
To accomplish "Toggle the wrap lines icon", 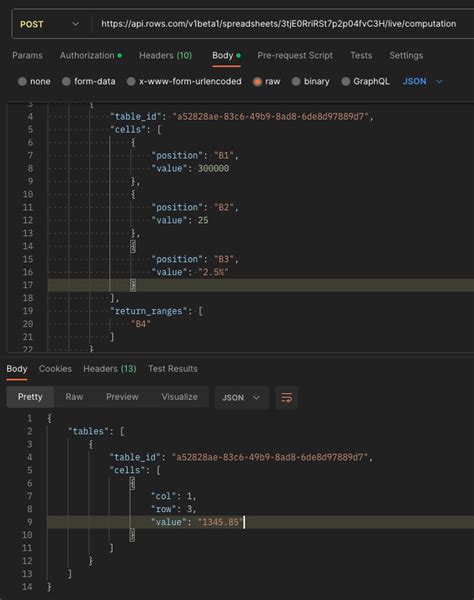I will [287, 398].
